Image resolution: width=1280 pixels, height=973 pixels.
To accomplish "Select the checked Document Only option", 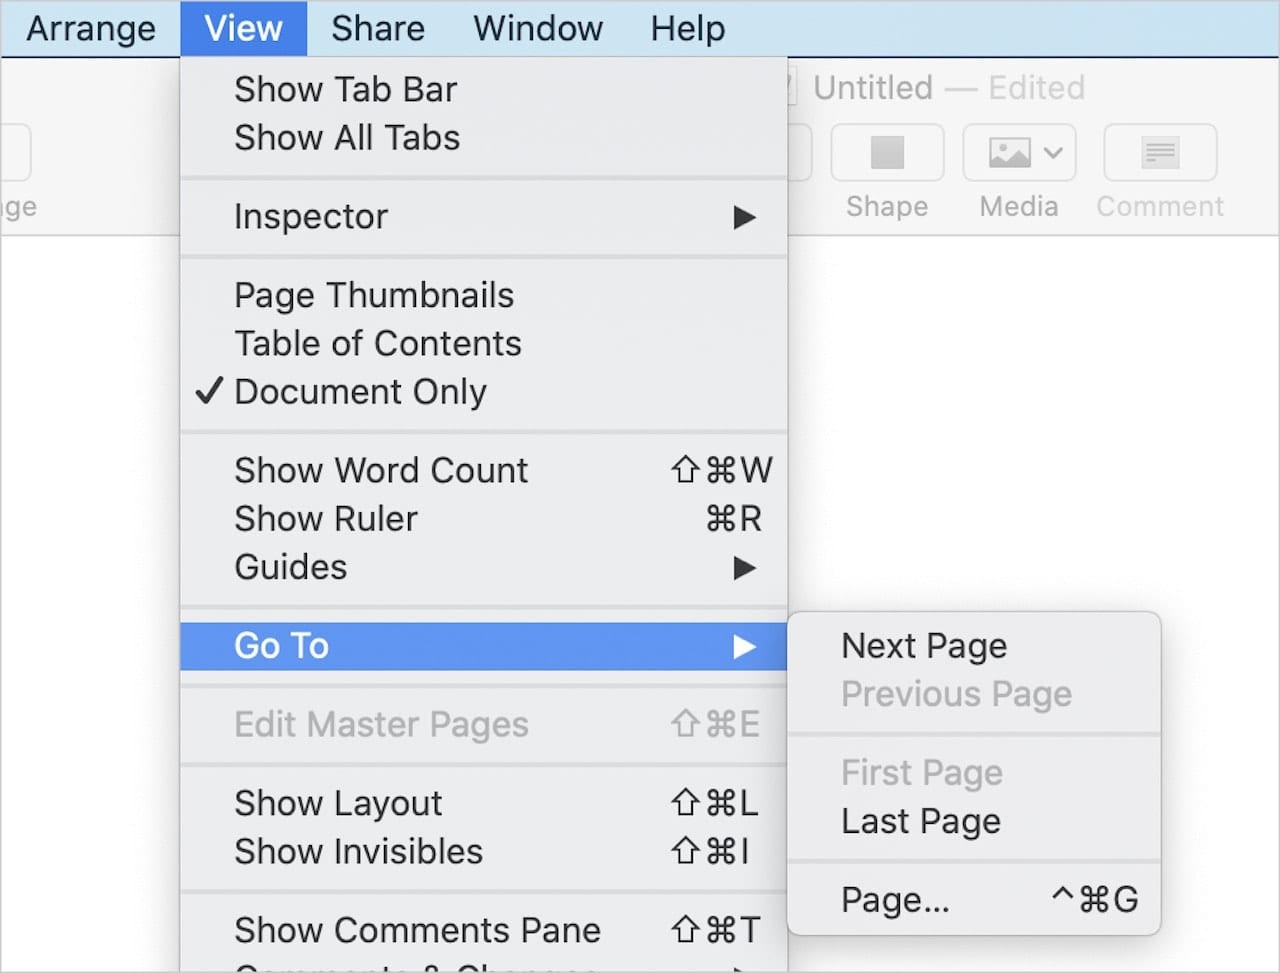I will [x=360, y=392].
